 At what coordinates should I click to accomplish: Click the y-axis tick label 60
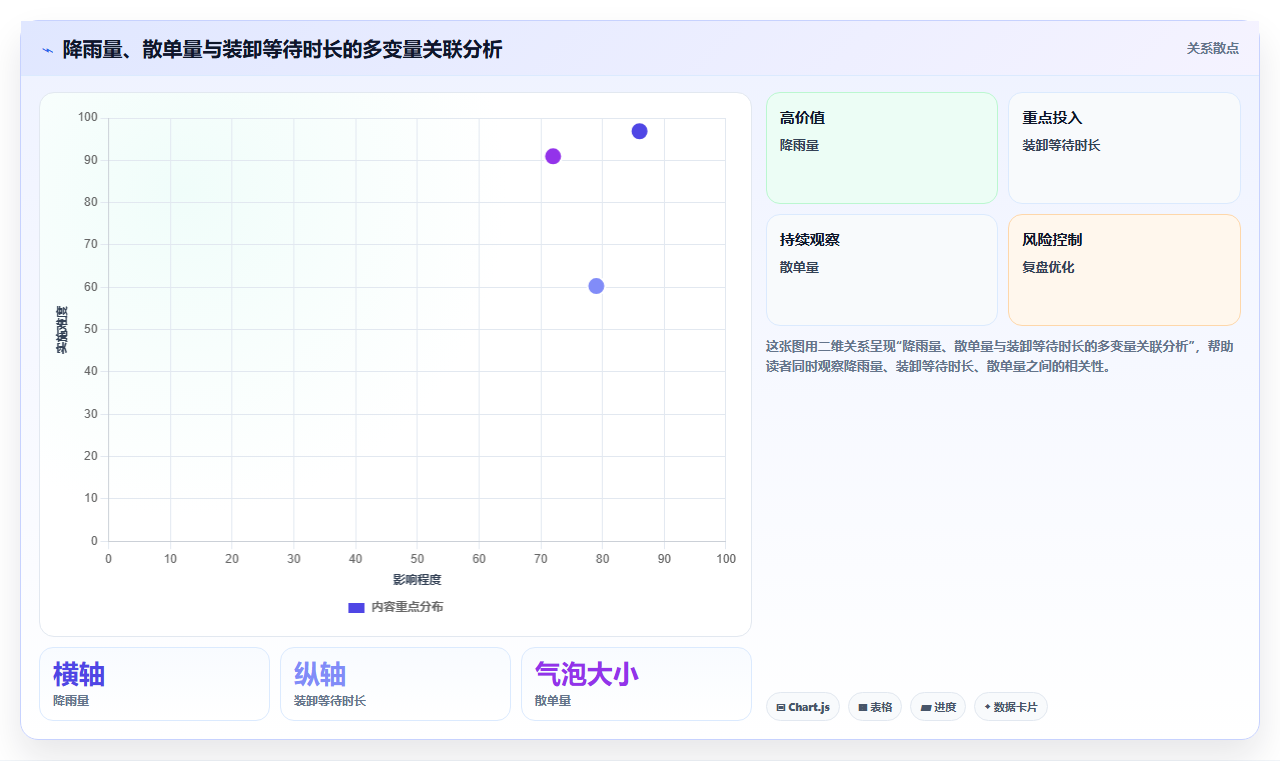point(91,287)
